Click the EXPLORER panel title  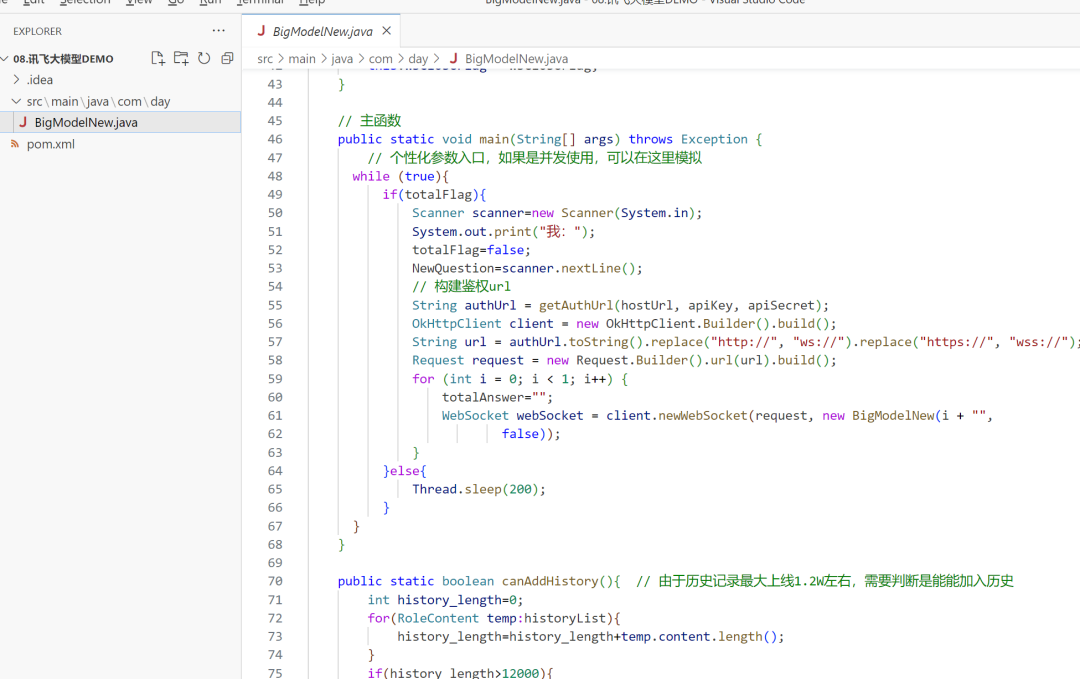[37, 31]
